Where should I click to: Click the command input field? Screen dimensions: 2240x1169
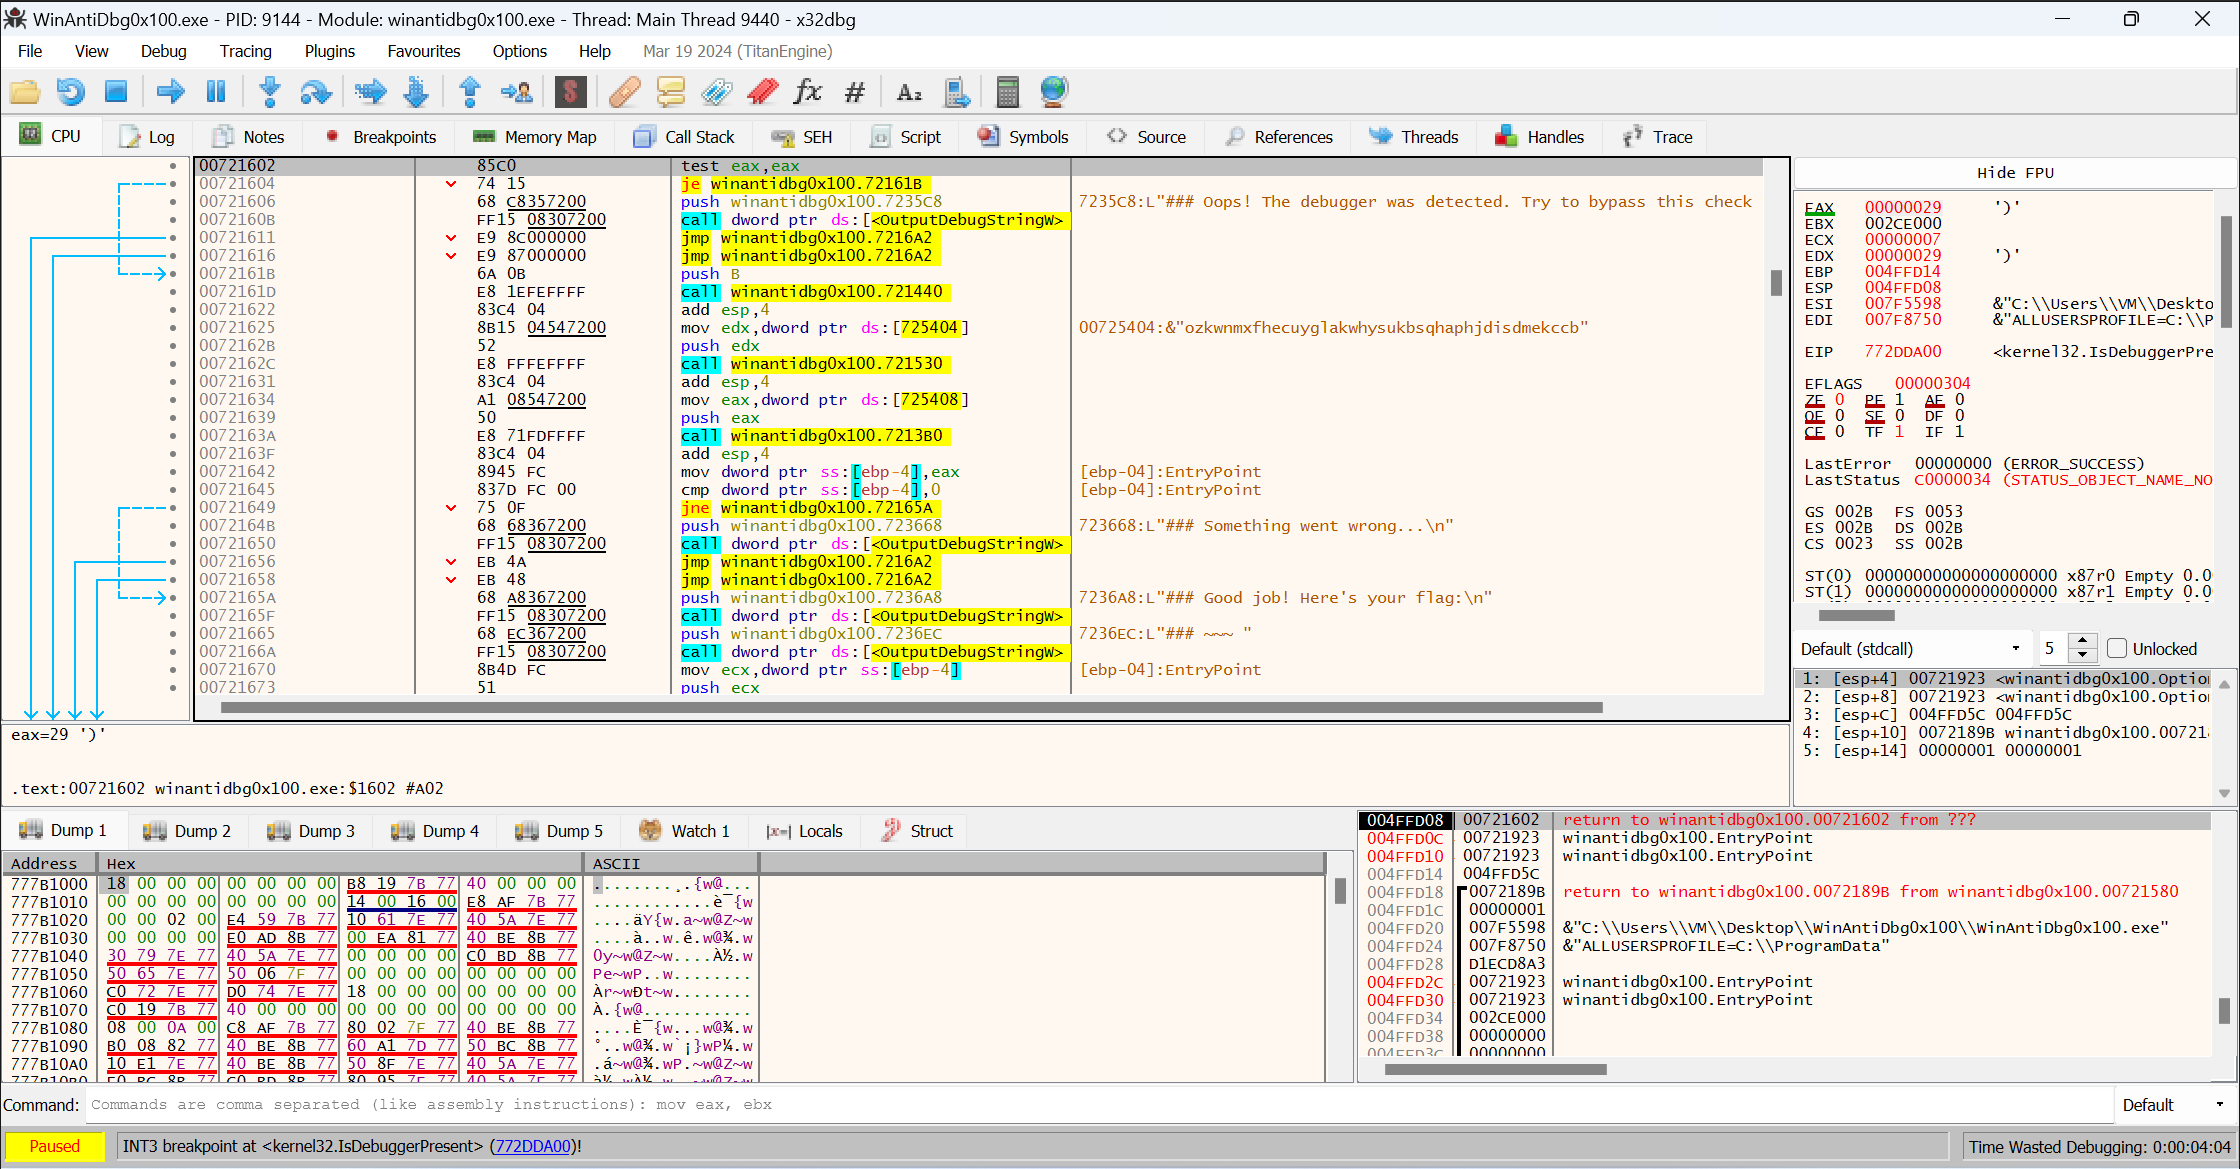point(1098,1105)
